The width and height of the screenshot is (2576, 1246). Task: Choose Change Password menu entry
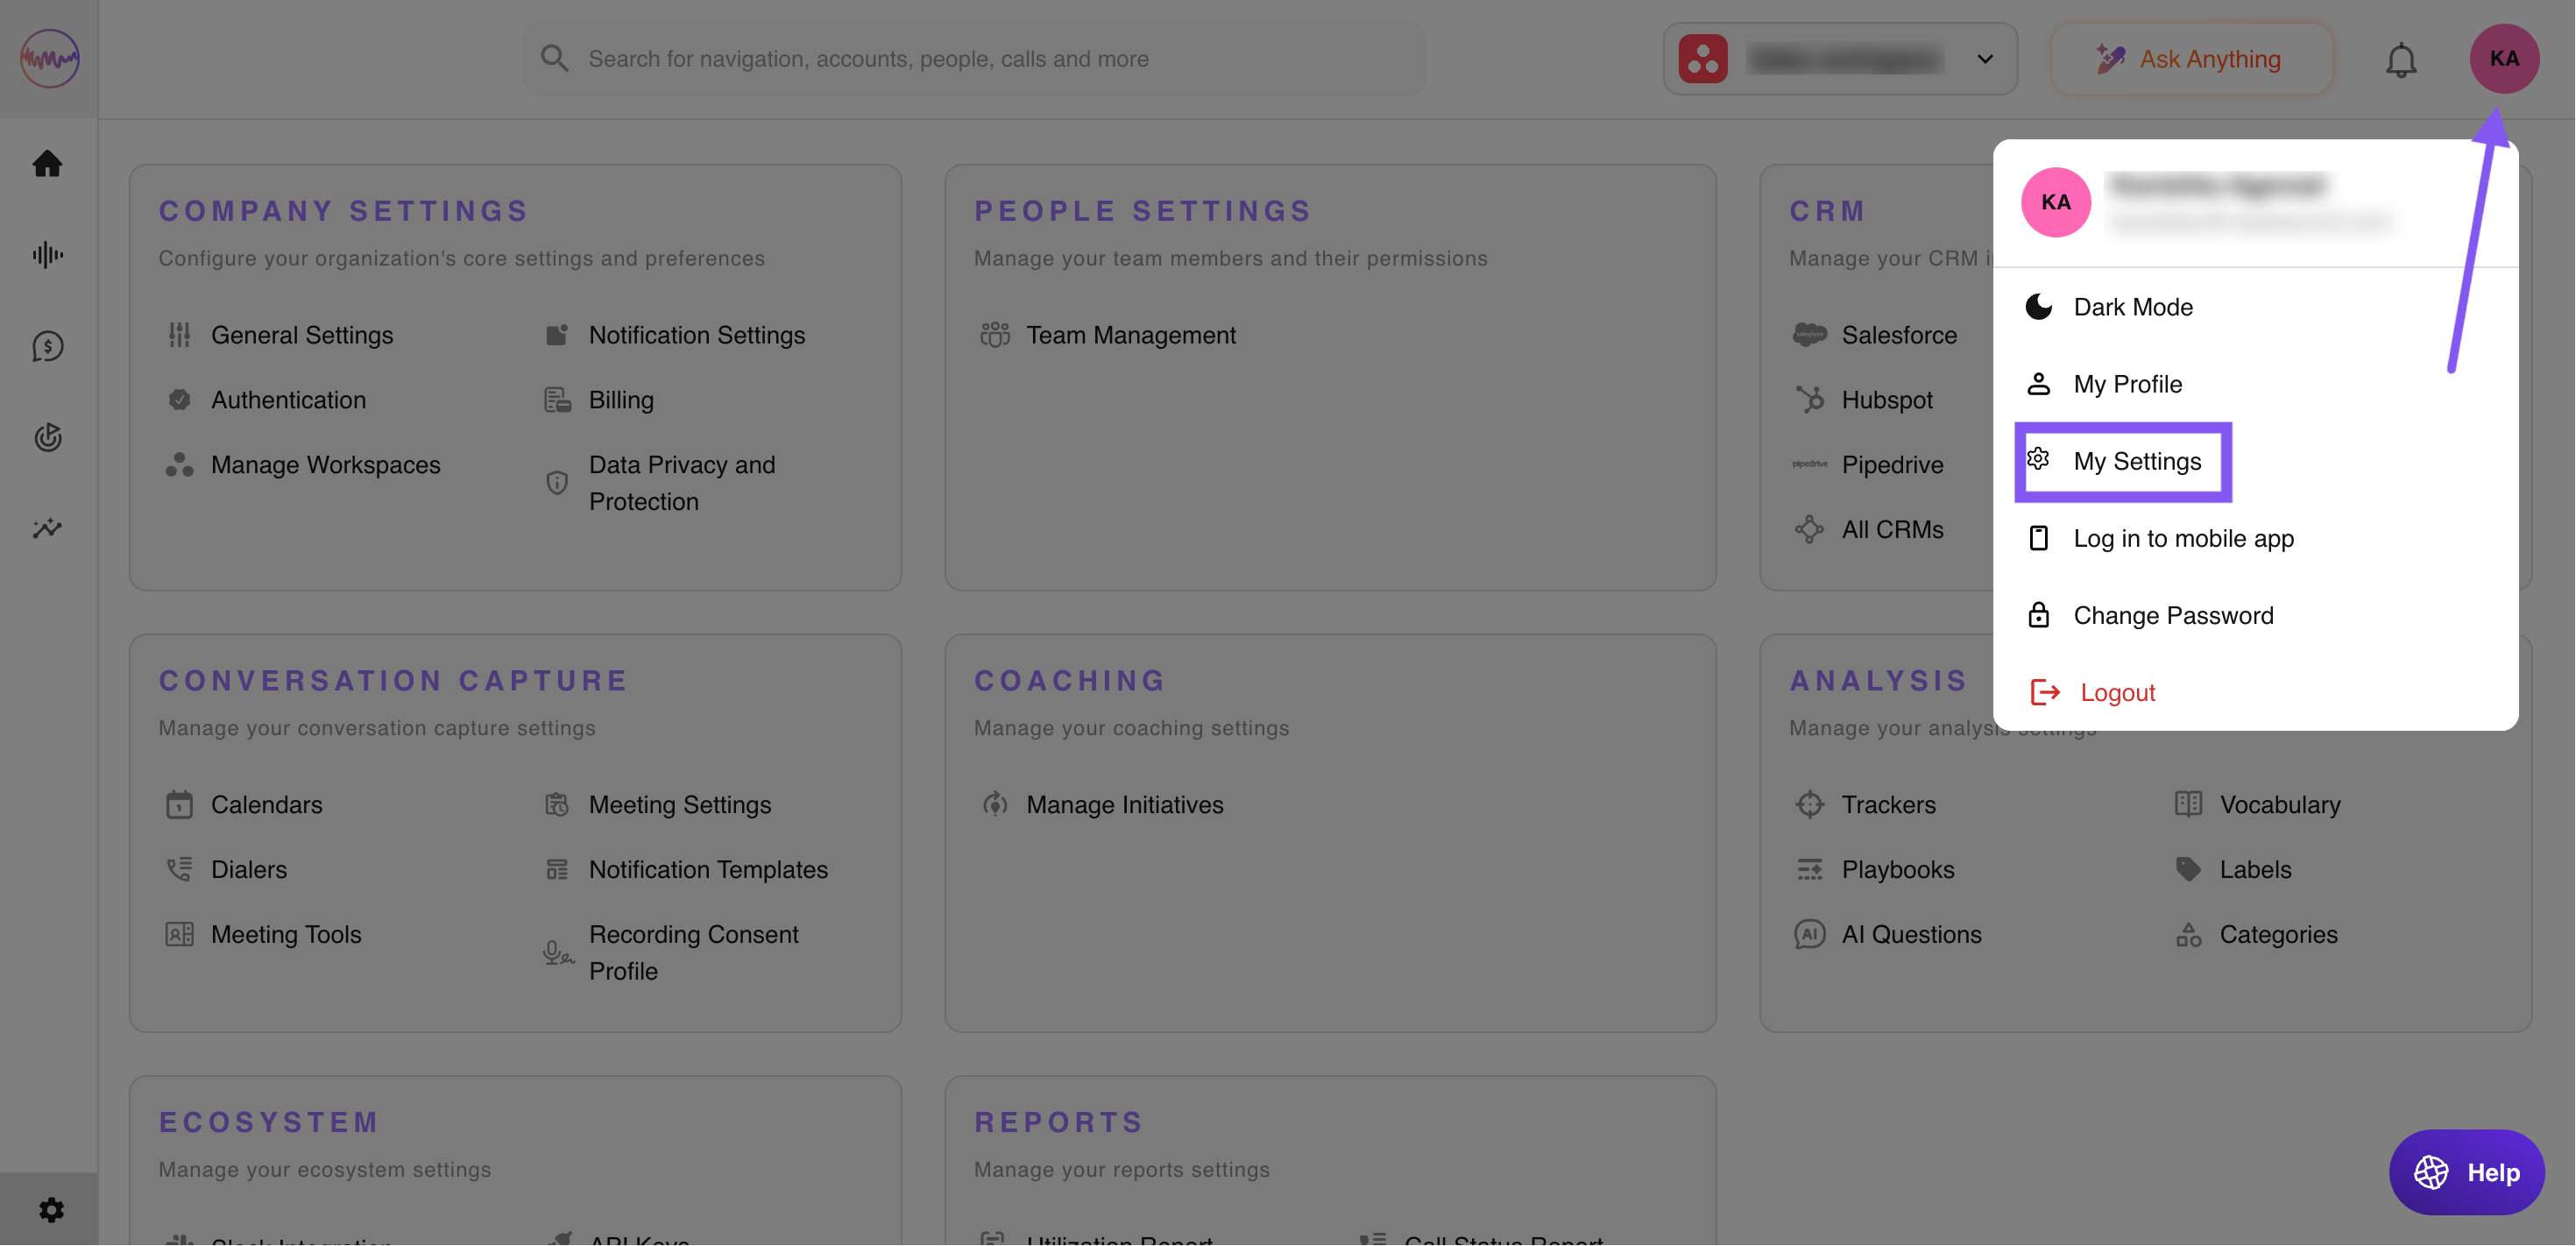tap(2172, 615)
